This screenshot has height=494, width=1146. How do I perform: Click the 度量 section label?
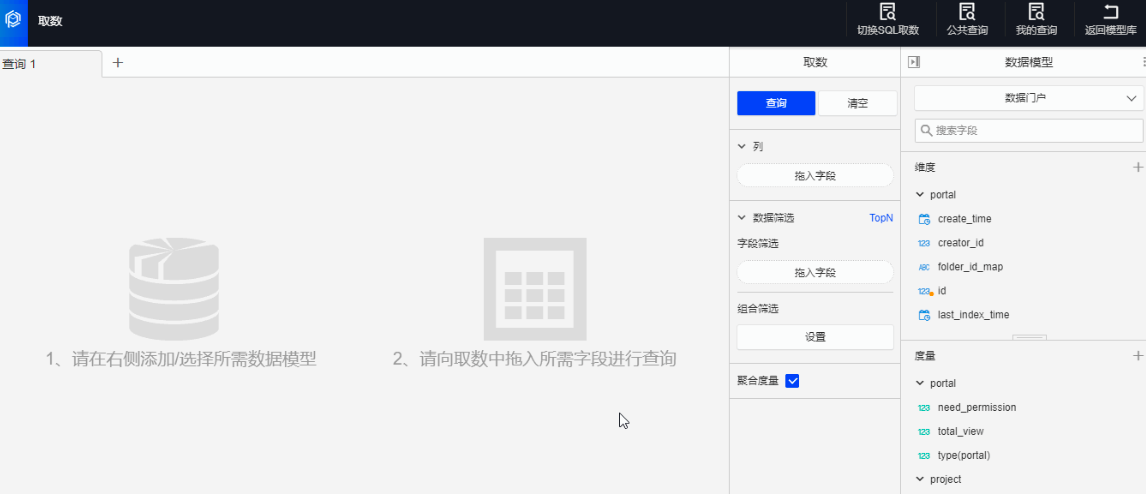(925, 356)
